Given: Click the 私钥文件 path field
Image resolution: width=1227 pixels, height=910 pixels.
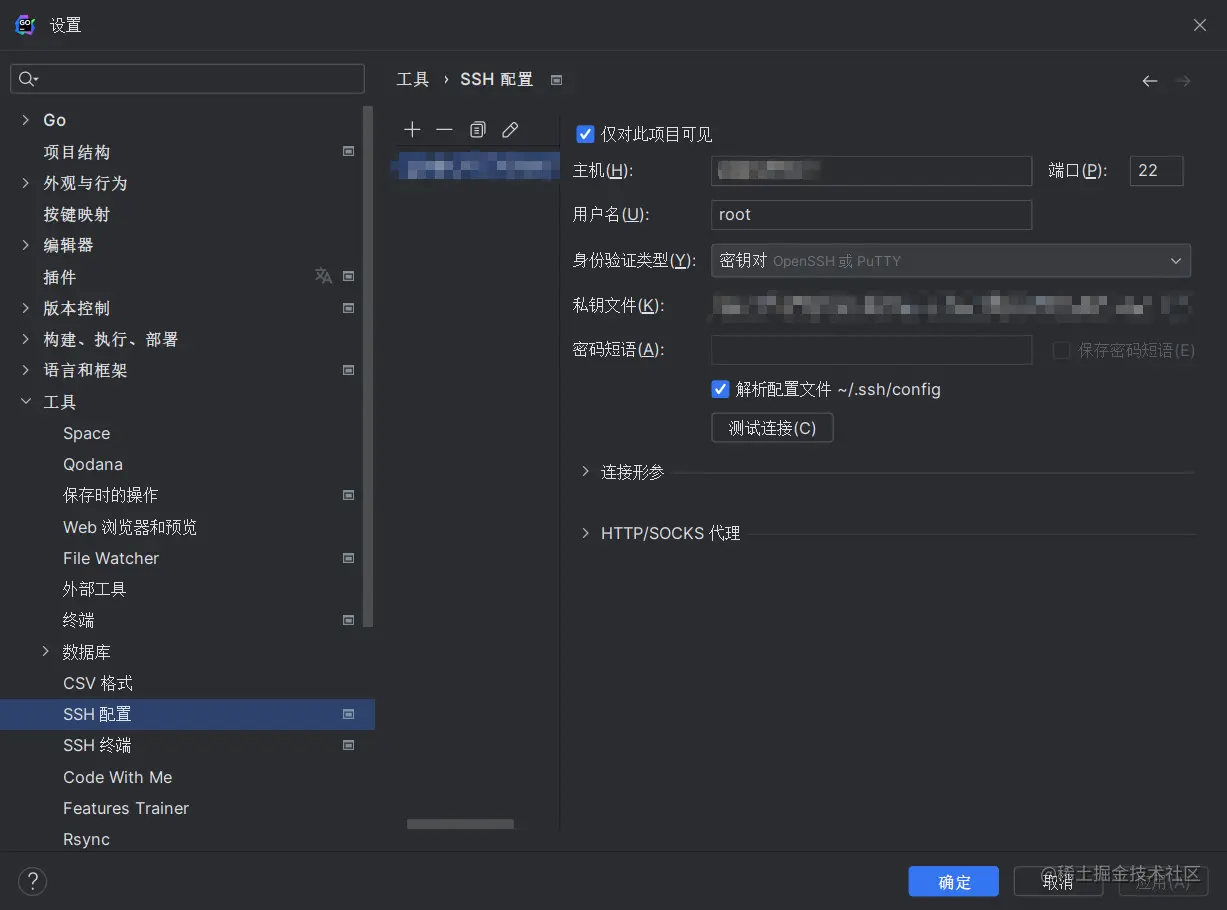Looking at the screenshot, I should tap(951, 305).
